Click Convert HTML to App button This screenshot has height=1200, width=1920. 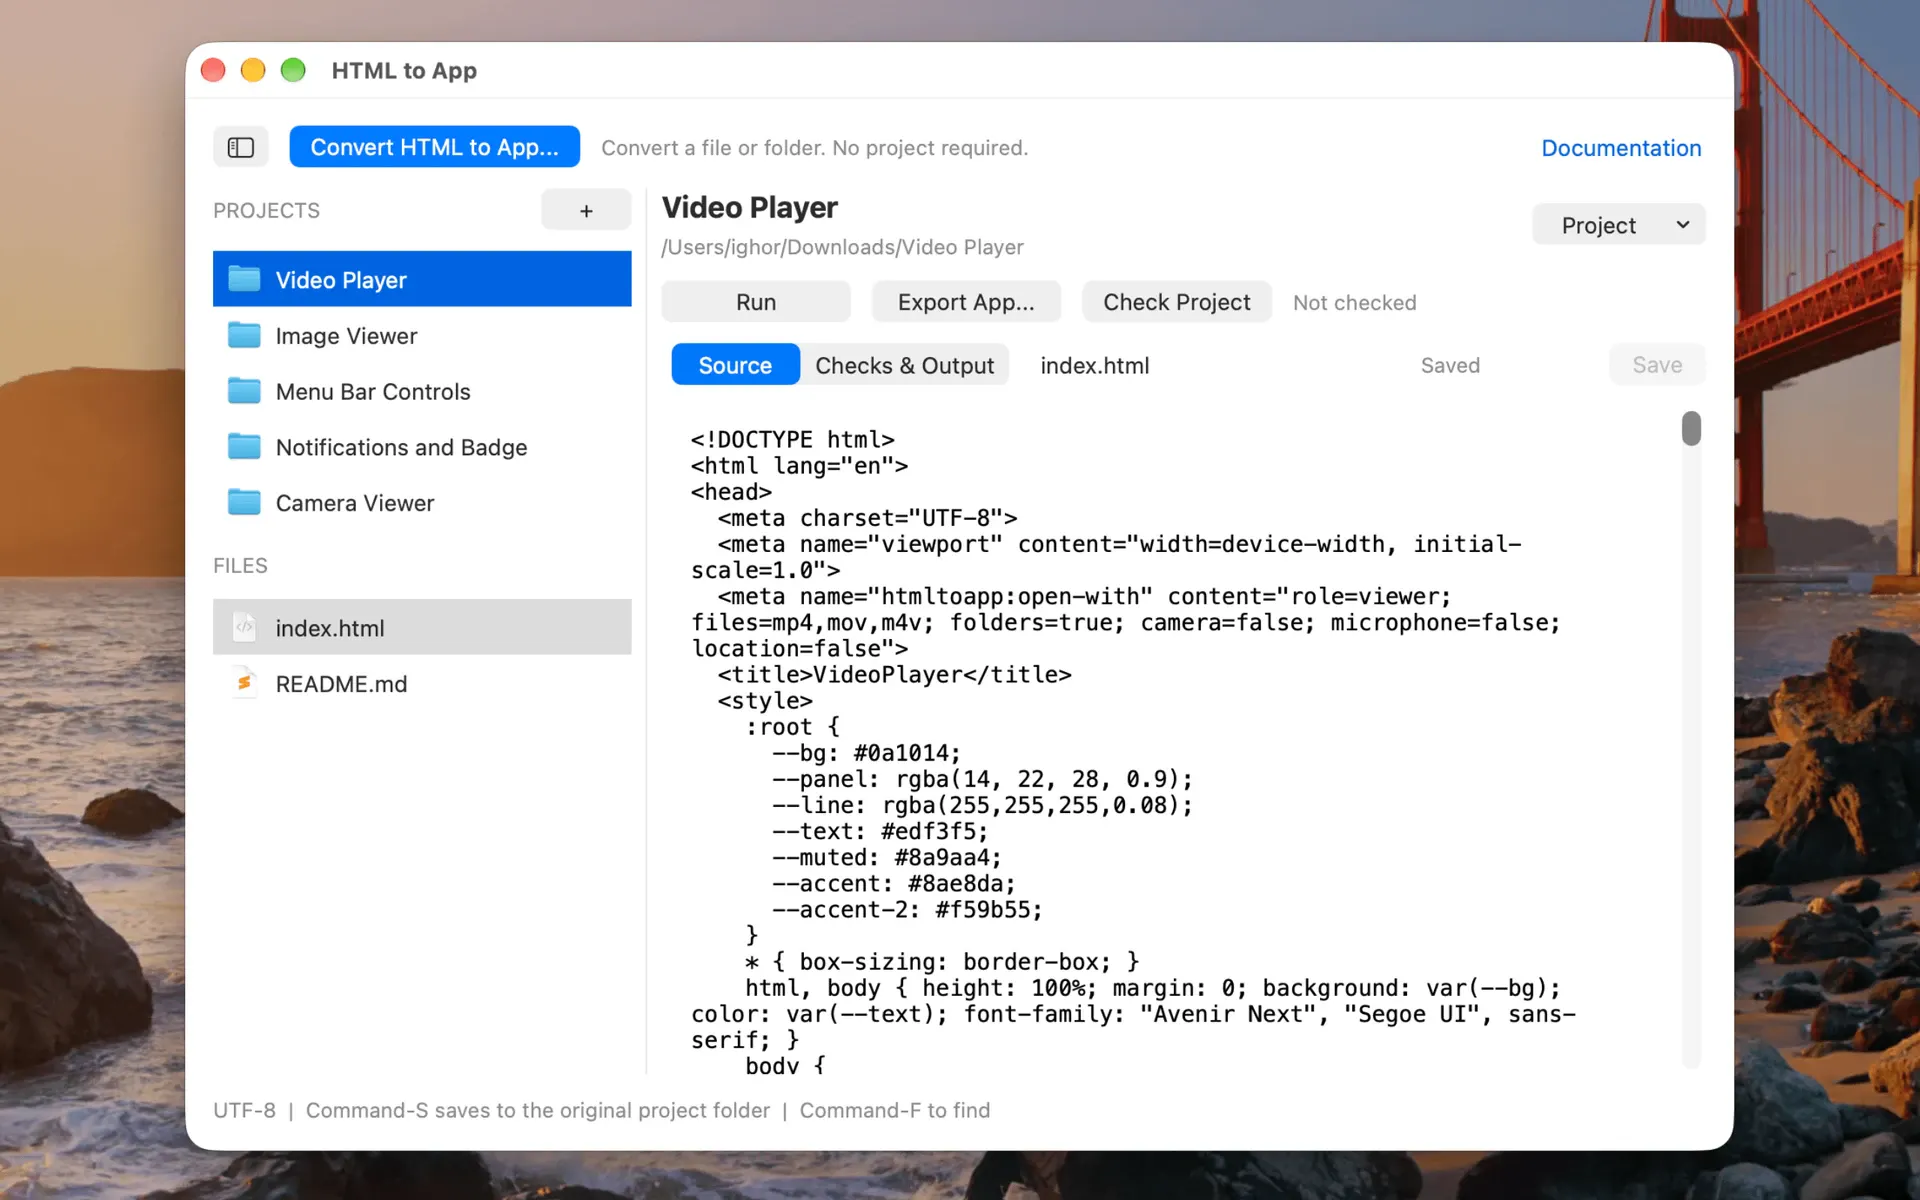pos(434,147)
